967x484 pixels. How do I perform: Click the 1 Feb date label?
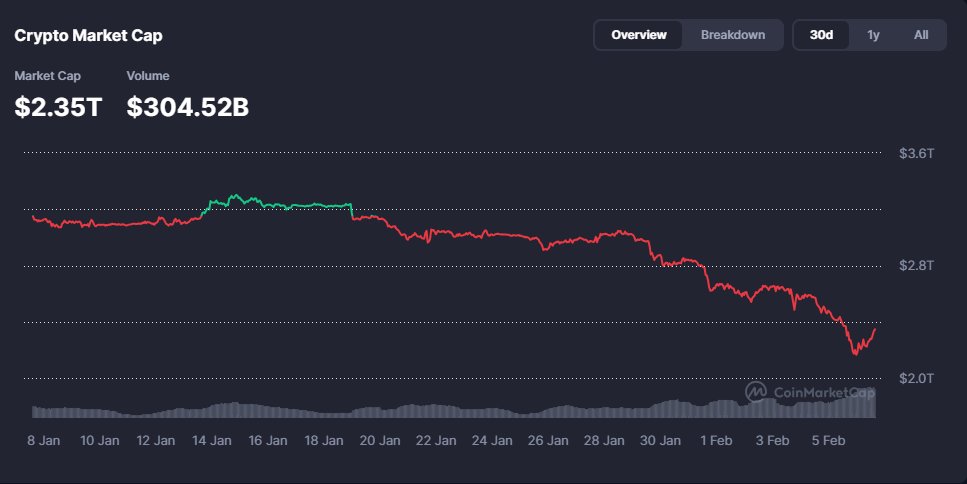click(x=715, y=440)
